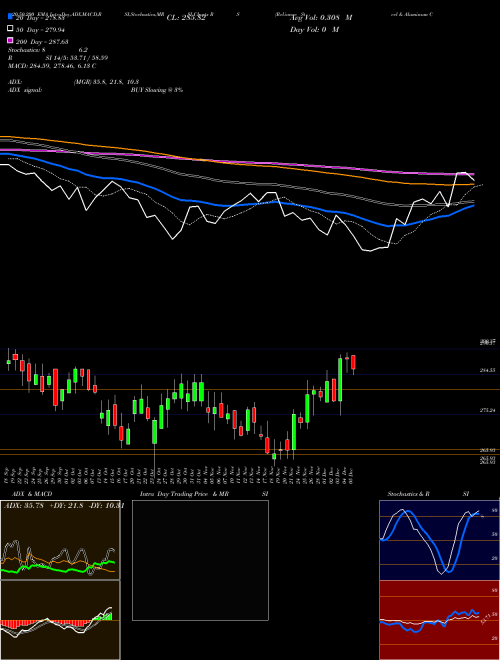
Task: Click the magenta 200 Day line end
Action: click(473, 174)
